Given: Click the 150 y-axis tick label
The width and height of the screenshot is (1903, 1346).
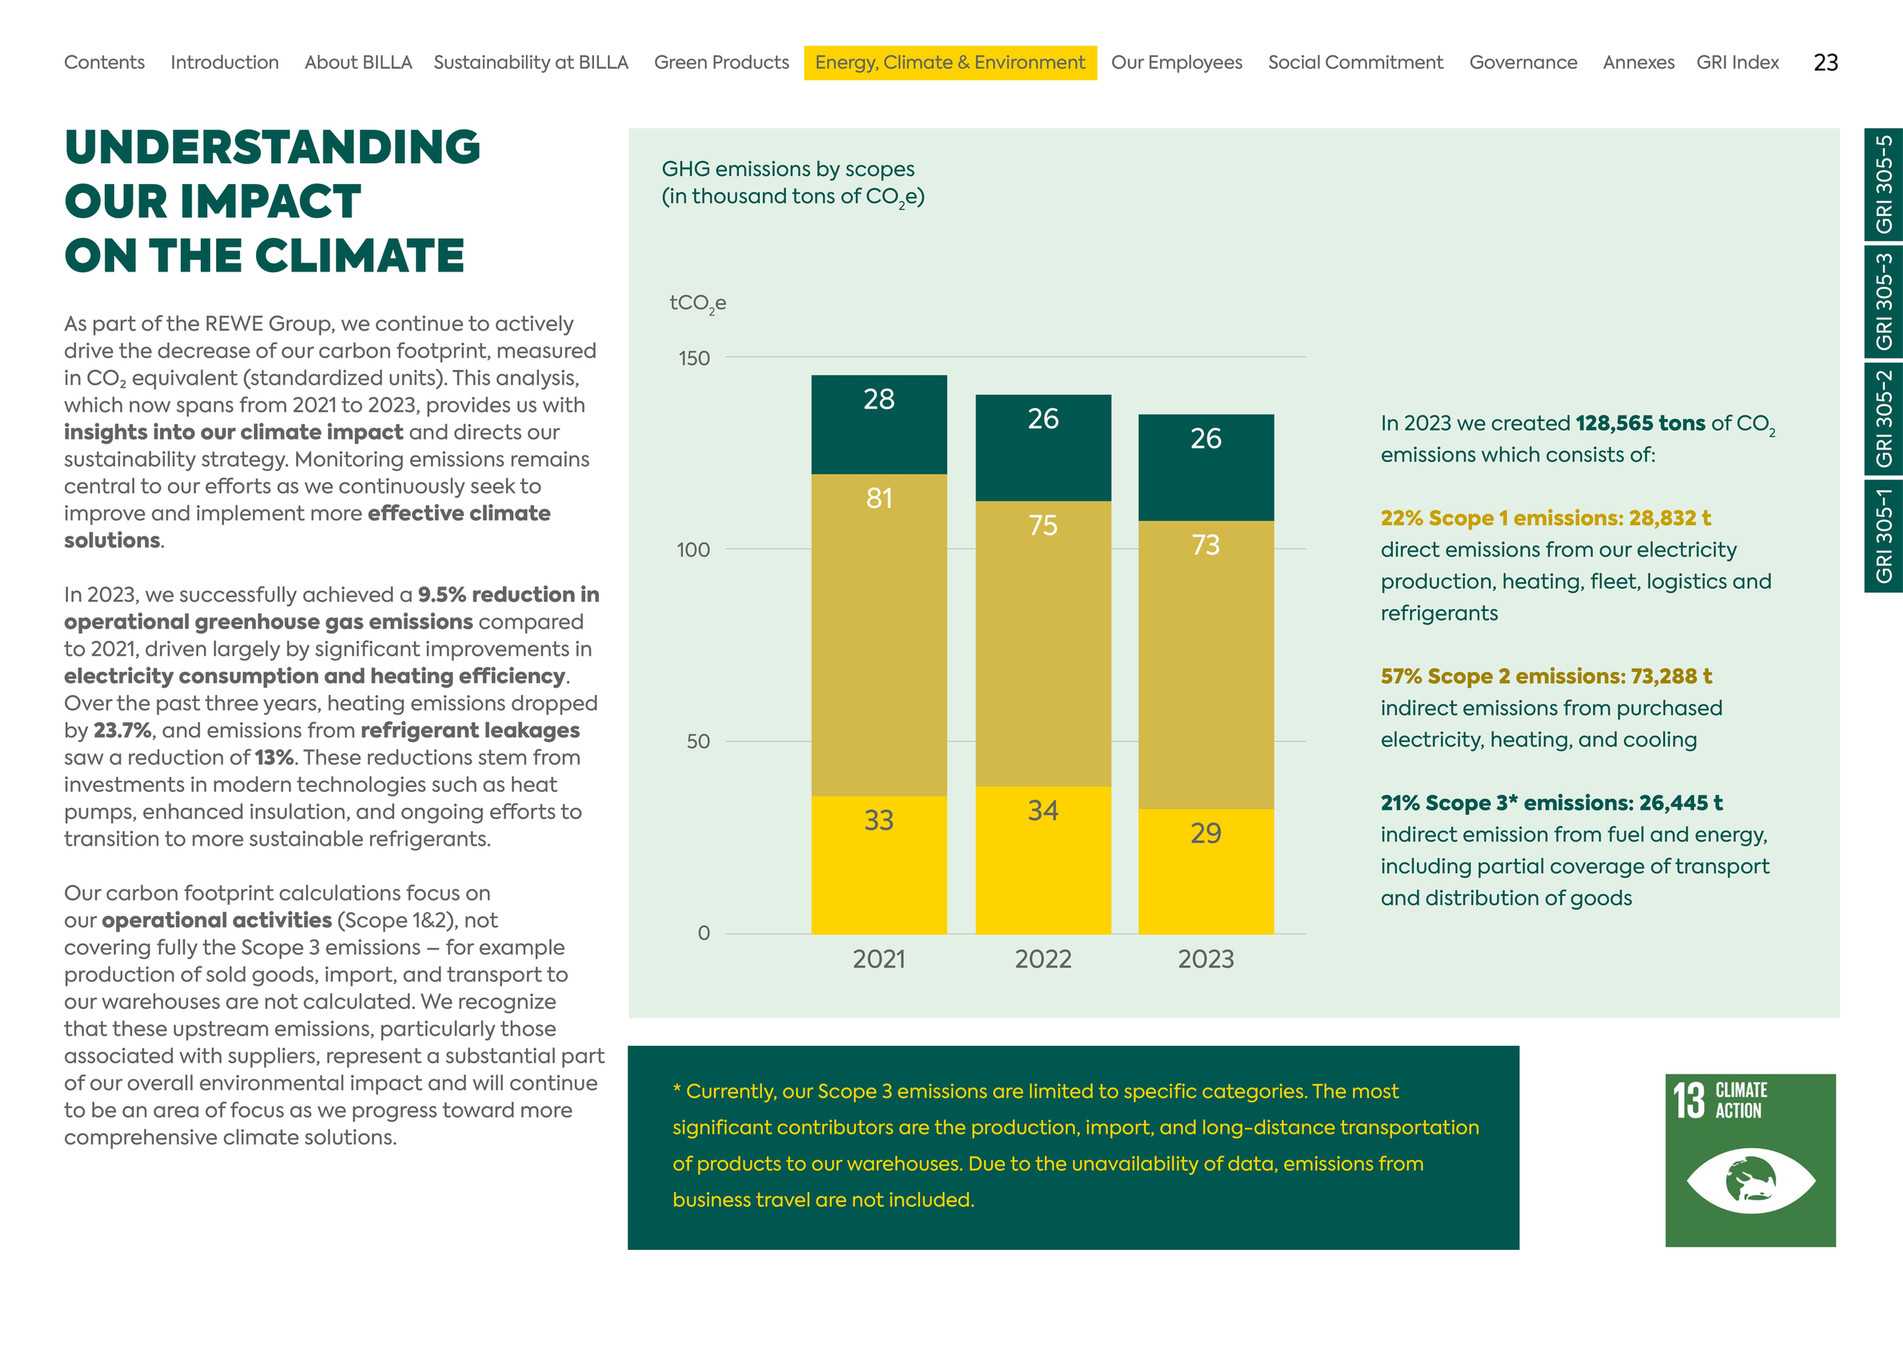Looking at the screenshot, I should [x=694, y=358].
